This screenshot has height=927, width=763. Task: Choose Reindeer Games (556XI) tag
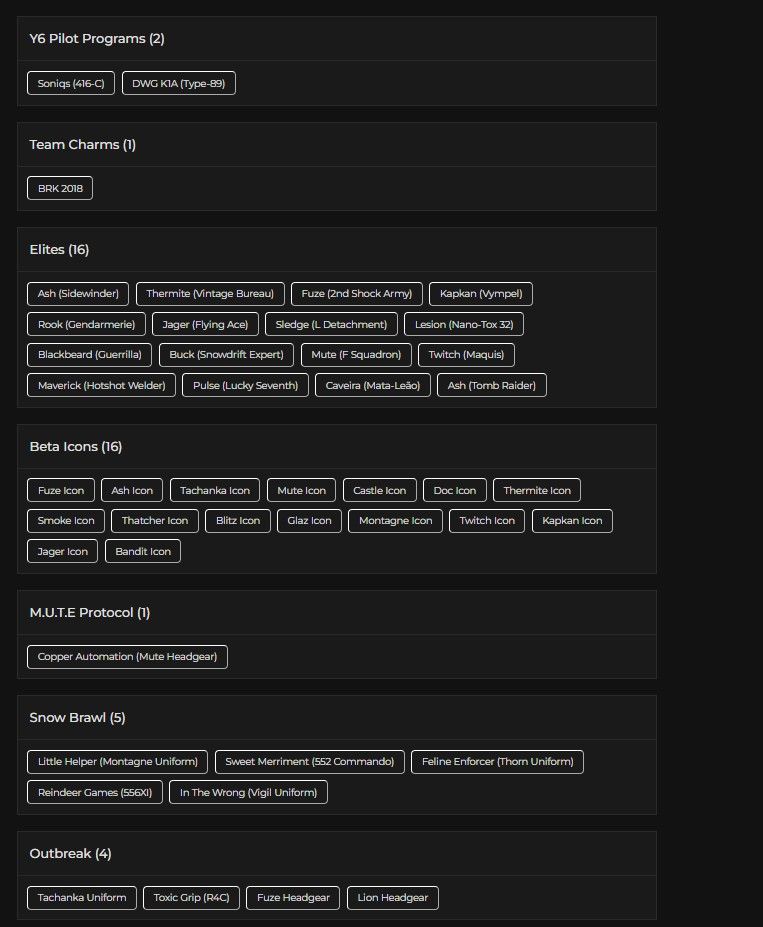coord(95,792)
